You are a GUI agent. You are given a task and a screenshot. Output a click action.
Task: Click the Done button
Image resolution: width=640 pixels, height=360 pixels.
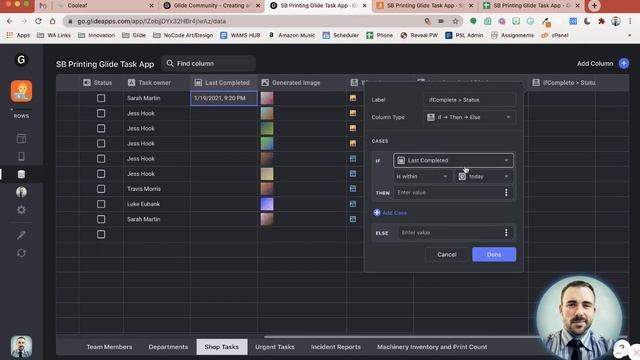[494, 255]
